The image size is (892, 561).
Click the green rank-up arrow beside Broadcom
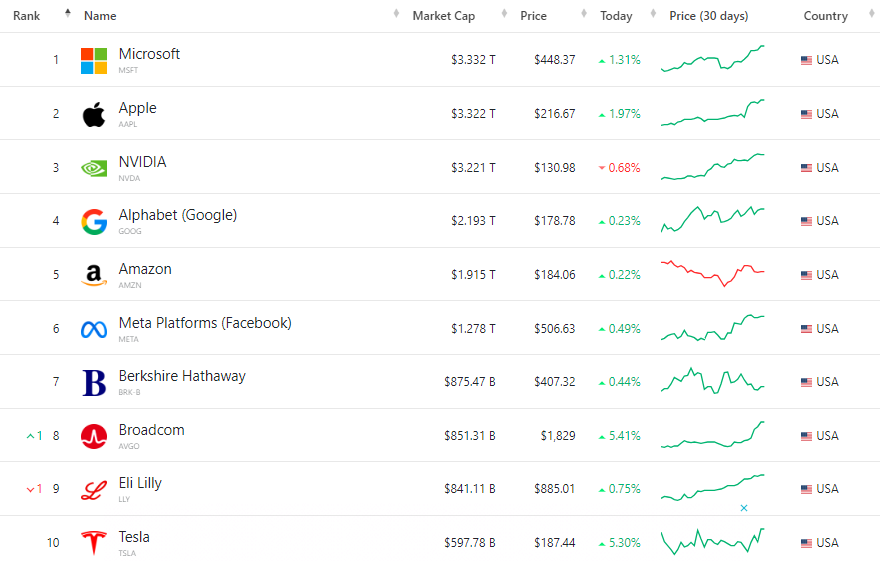coord(30,436)
